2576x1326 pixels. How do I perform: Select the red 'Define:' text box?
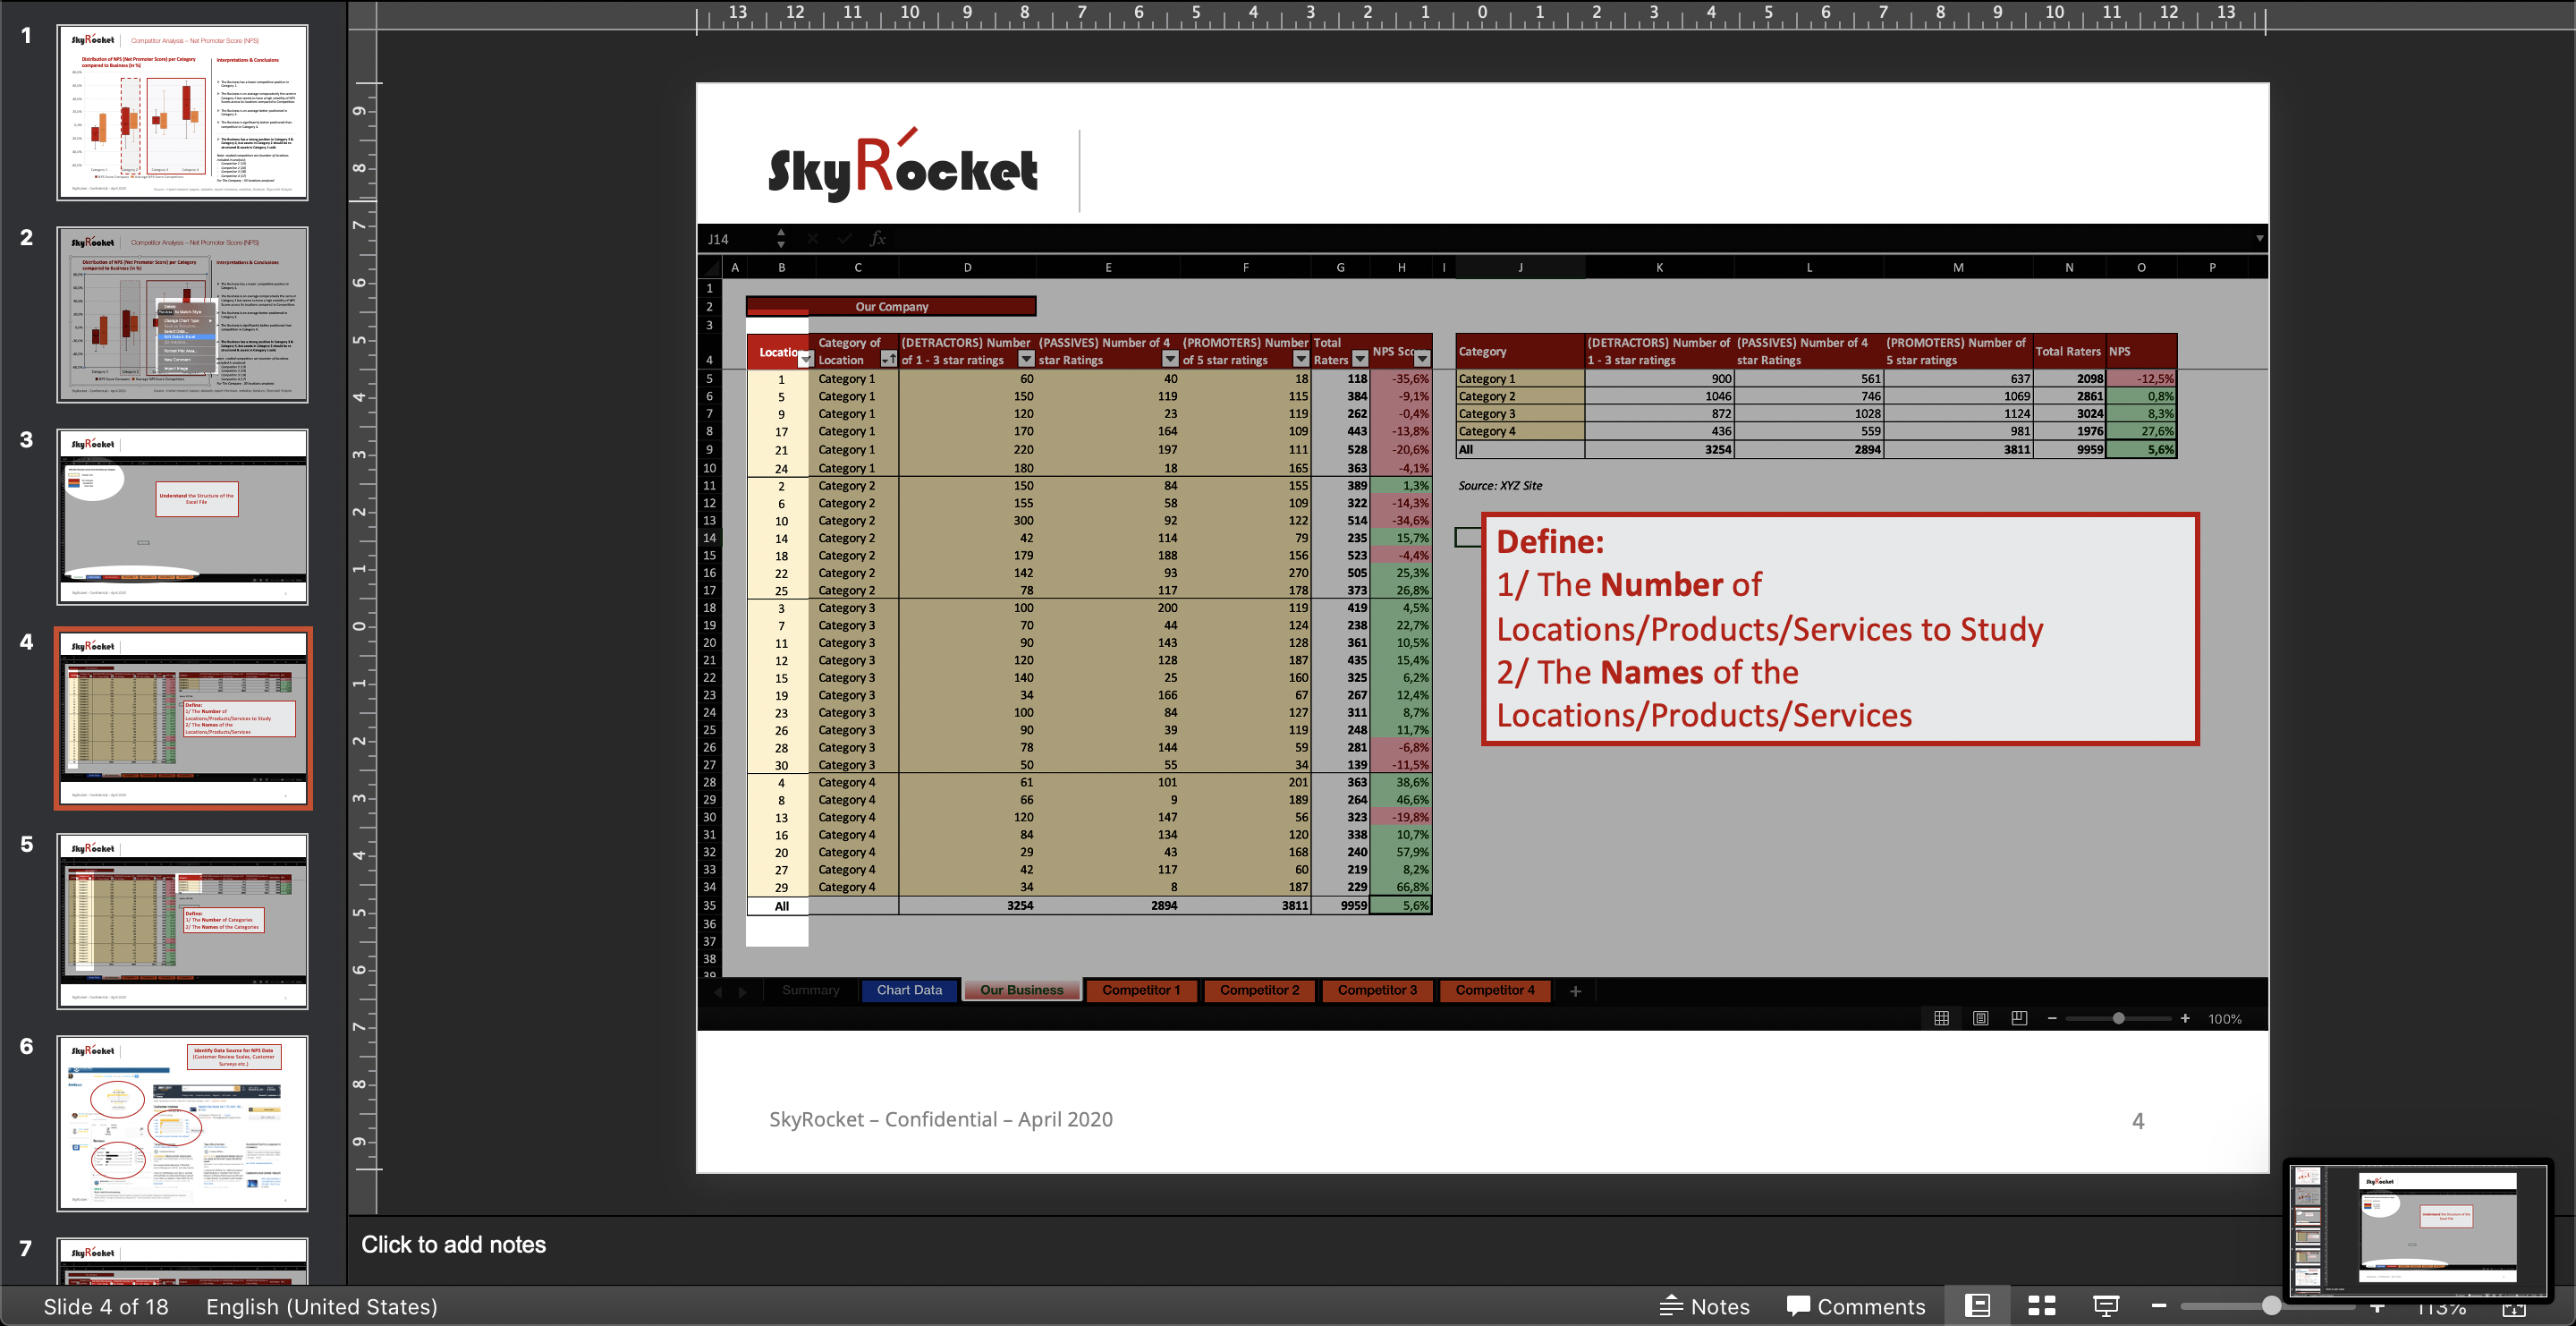[1839, 629]
